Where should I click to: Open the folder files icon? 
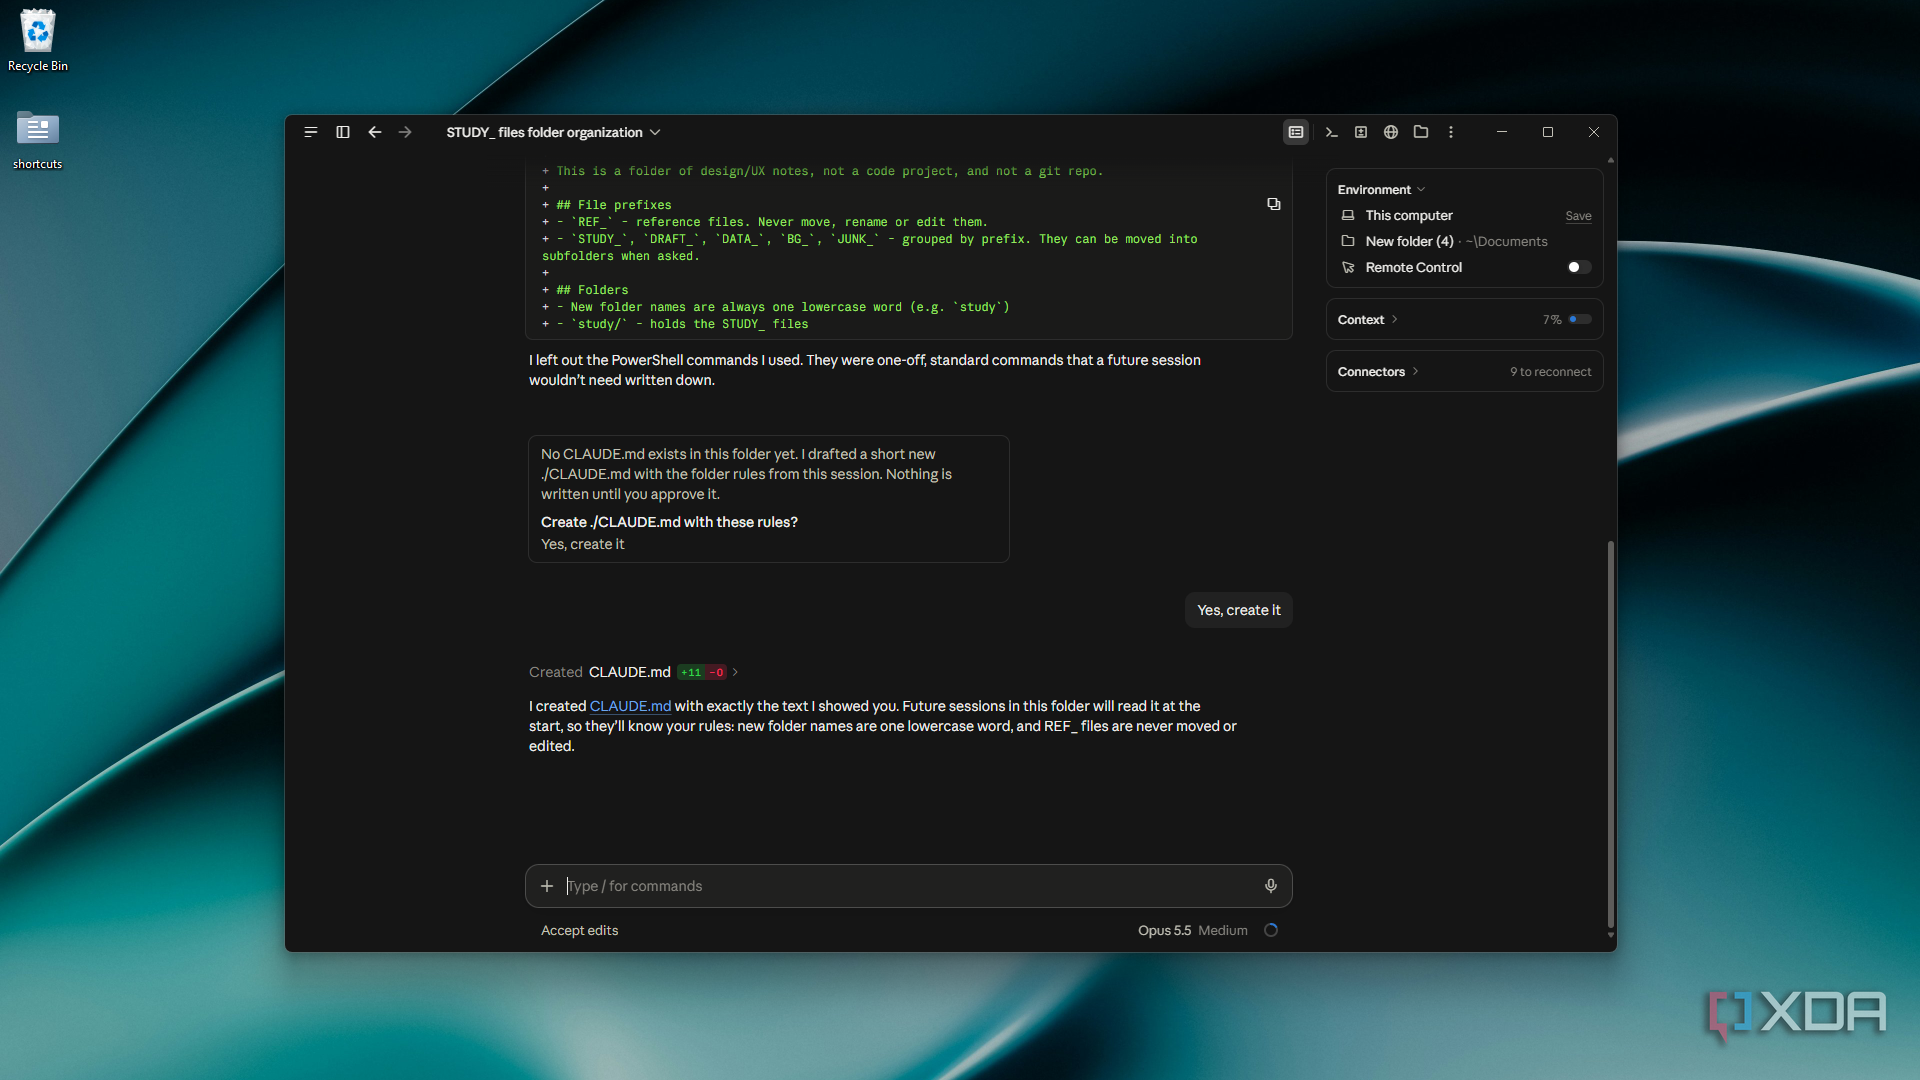(x=1421, y=132)
